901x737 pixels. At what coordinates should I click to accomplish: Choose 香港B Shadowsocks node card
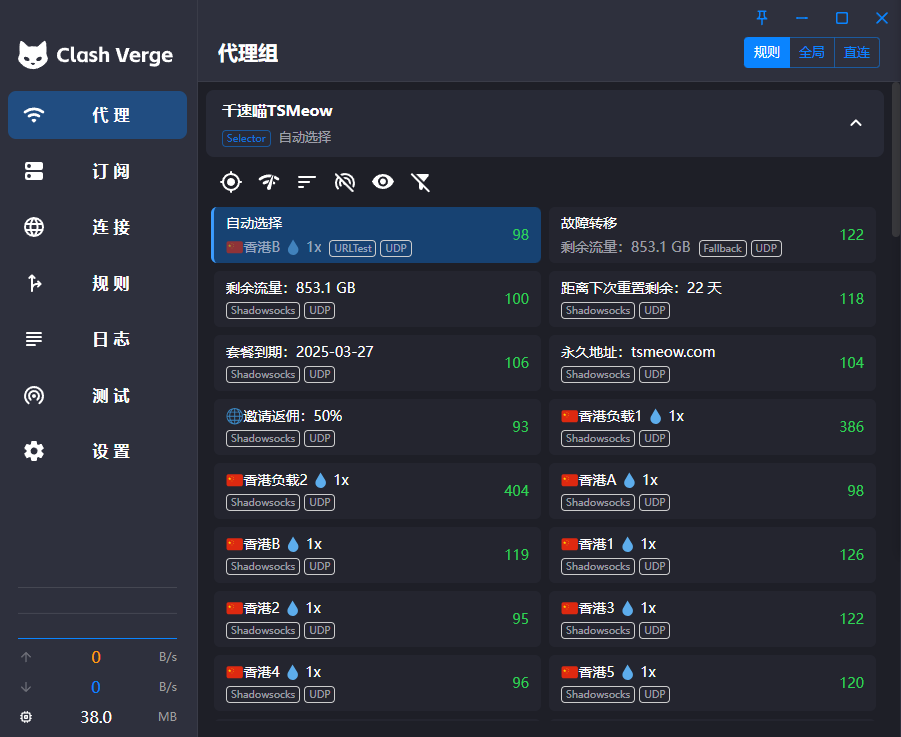[x=377, y=555]
